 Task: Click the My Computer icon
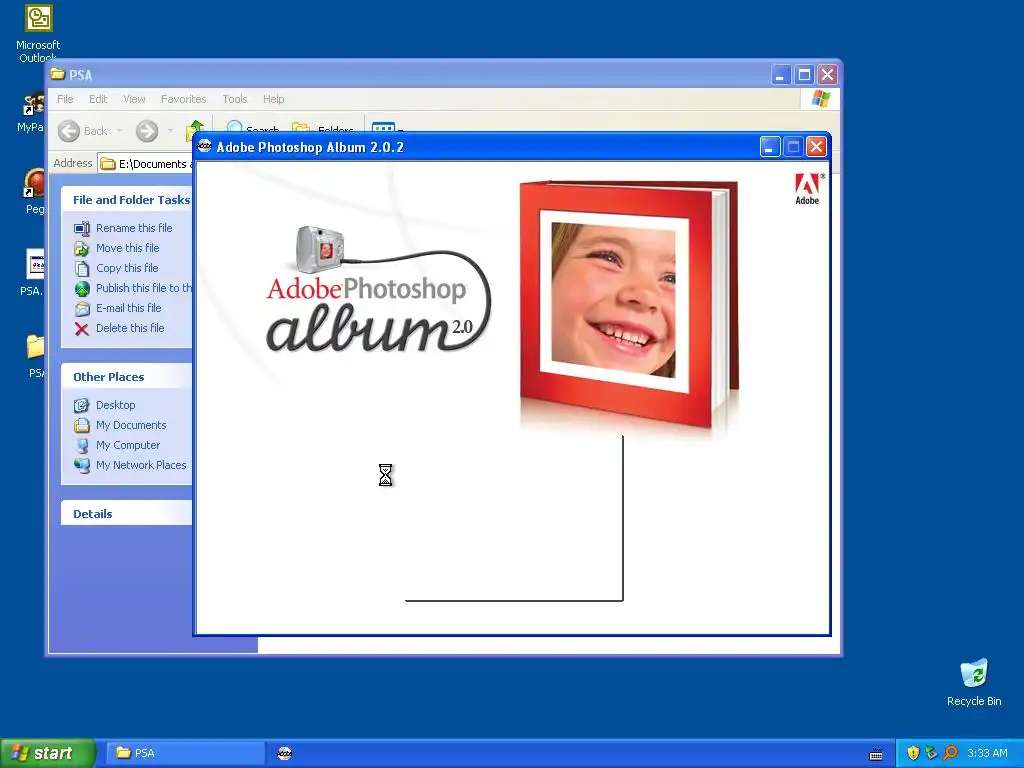coord(82,446)
